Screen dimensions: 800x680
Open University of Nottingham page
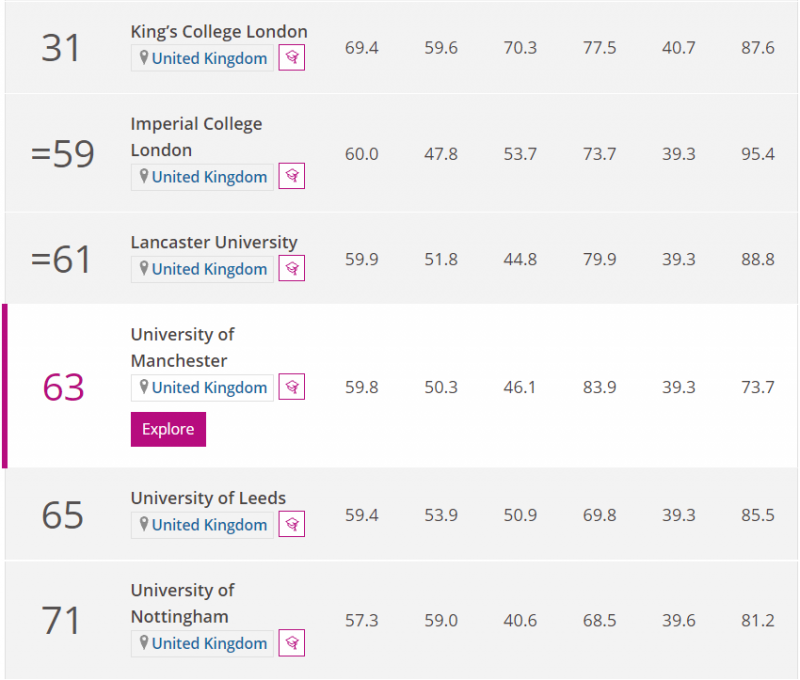coord(183,603)
